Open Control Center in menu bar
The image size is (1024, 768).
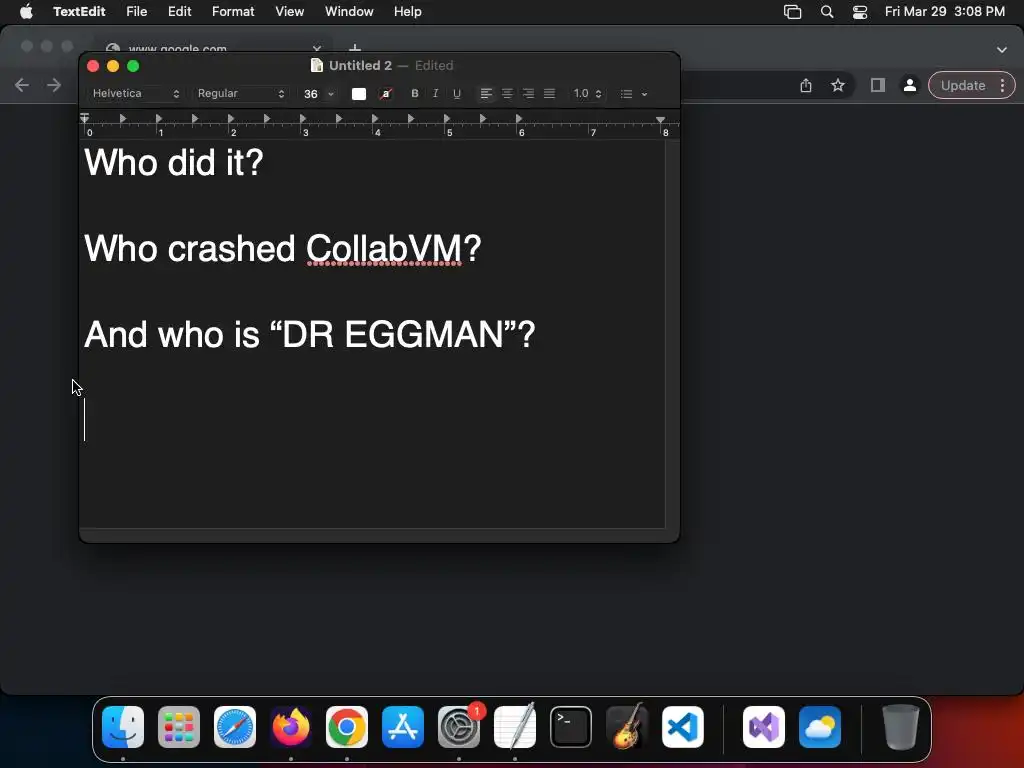tap(860, 12)
